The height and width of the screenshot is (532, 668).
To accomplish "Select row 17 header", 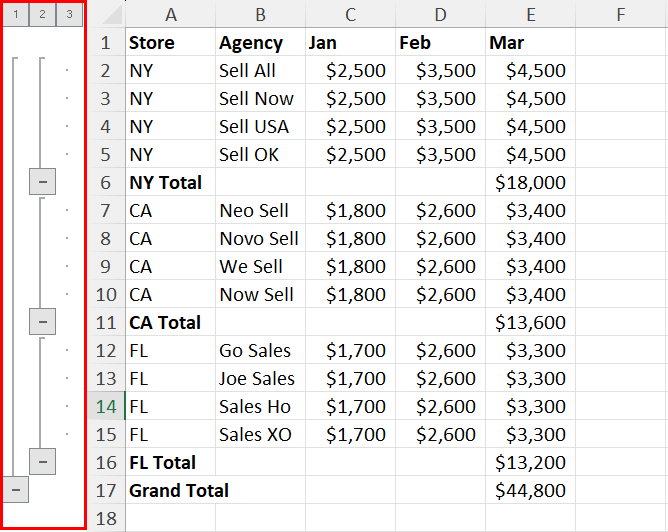I will point(107,490).
